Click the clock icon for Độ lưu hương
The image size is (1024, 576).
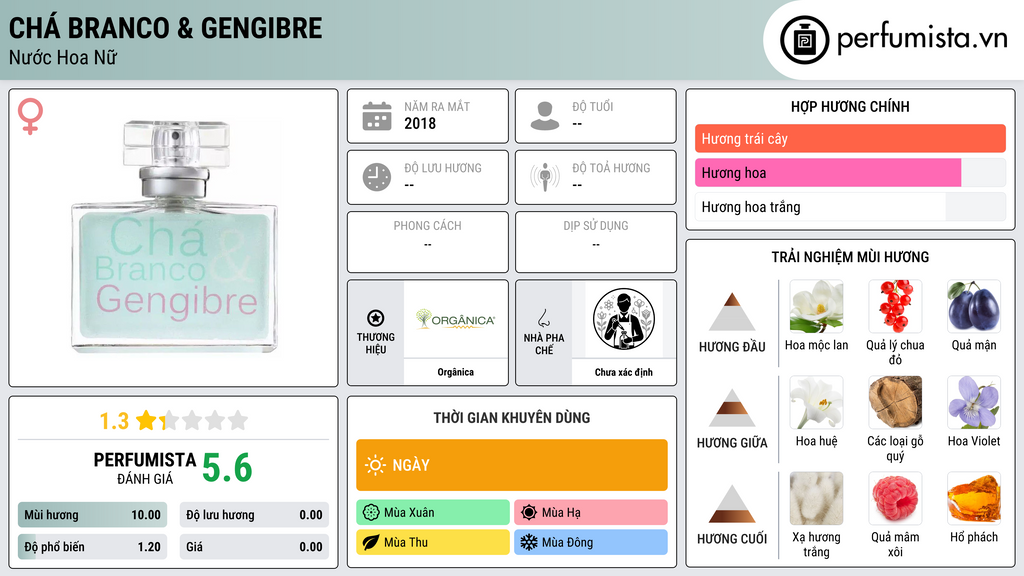(377, 177)
